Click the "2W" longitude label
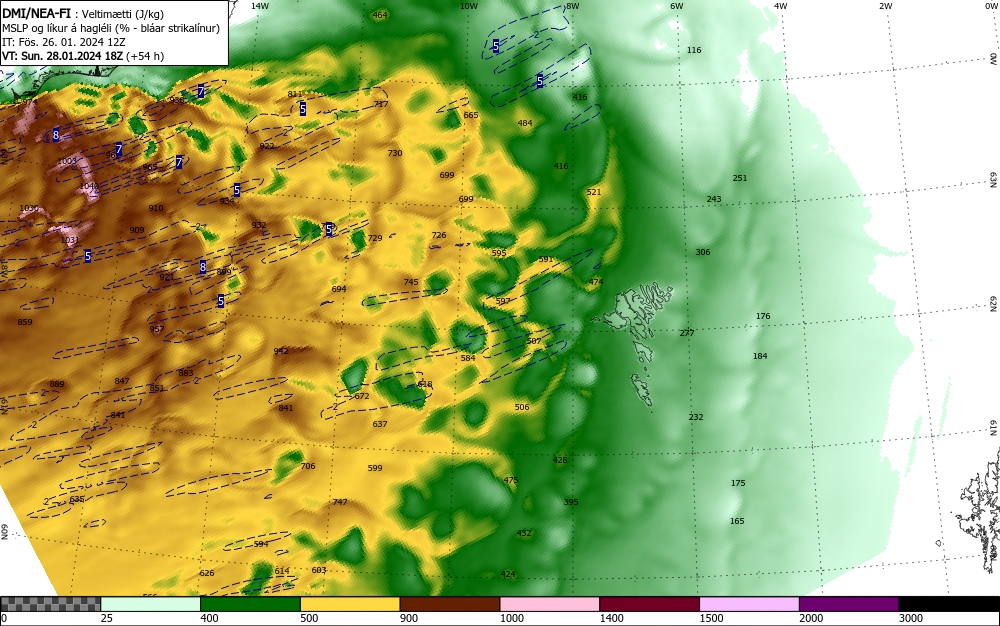 click(x=885, y=6)
